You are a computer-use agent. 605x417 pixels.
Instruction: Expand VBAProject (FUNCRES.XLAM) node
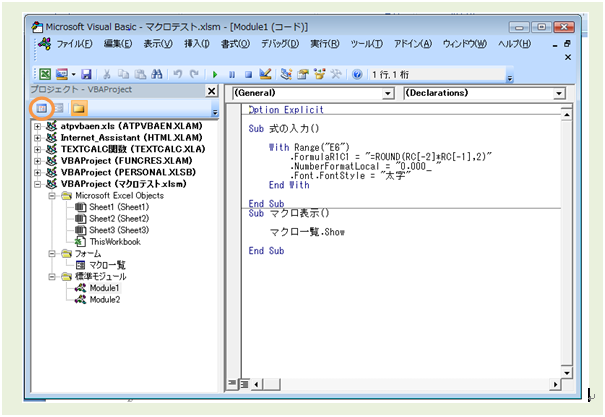(x=37, y=161)
